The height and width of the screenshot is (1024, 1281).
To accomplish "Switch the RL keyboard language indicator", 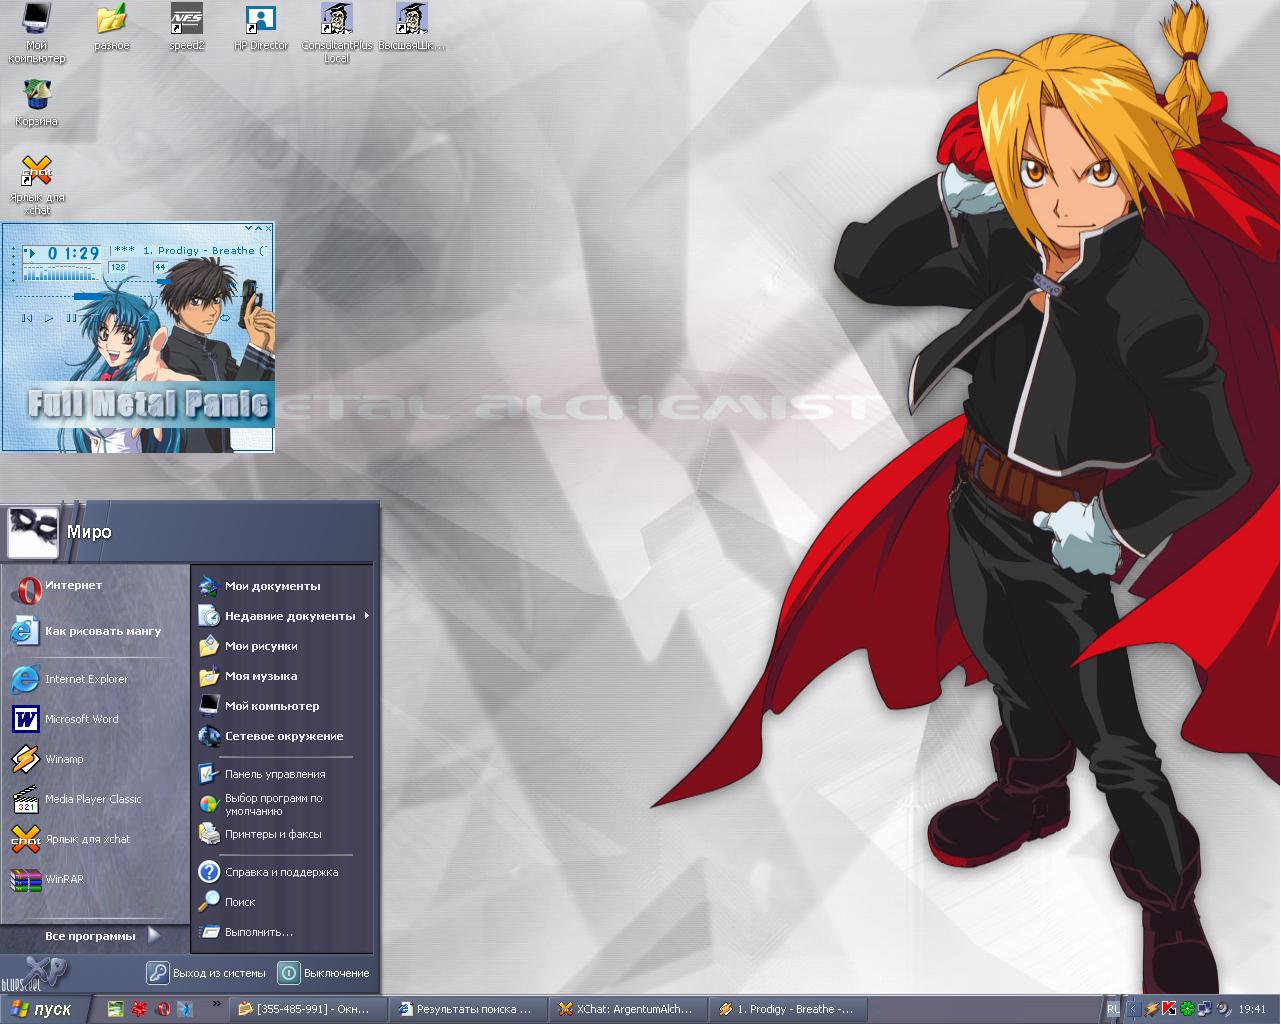I will pyautogui.click(x=1113, y=1009).
